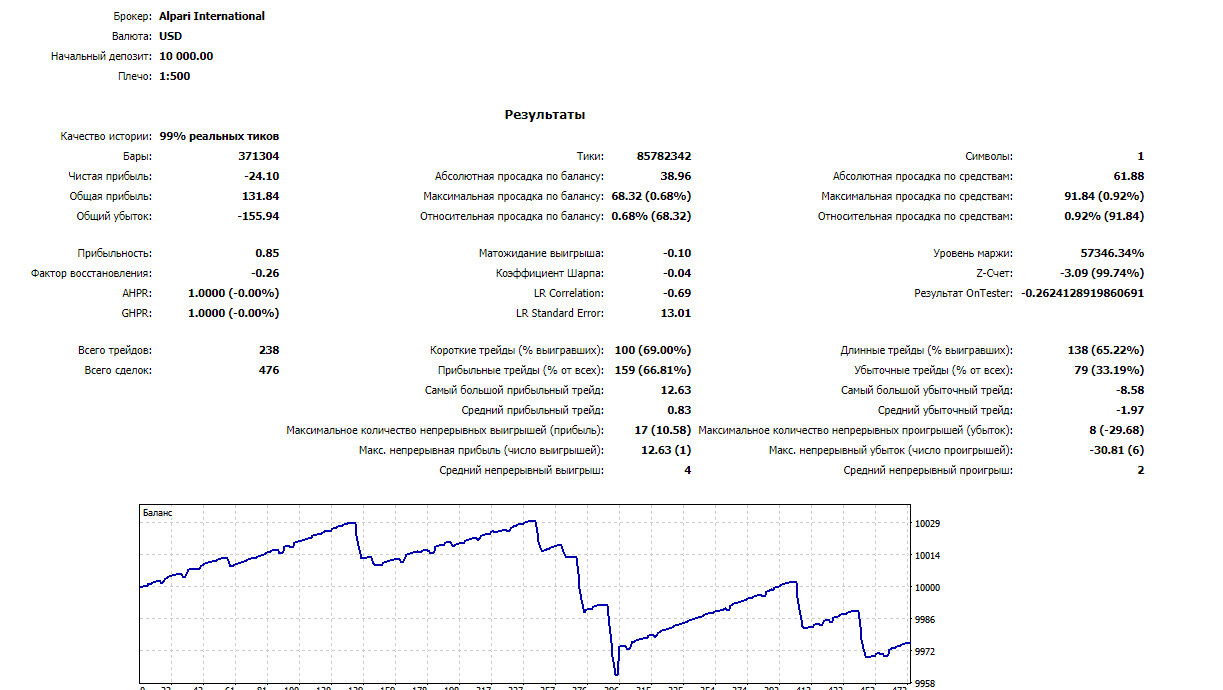Select the LR Correlation value -0.69

[677, 293]
